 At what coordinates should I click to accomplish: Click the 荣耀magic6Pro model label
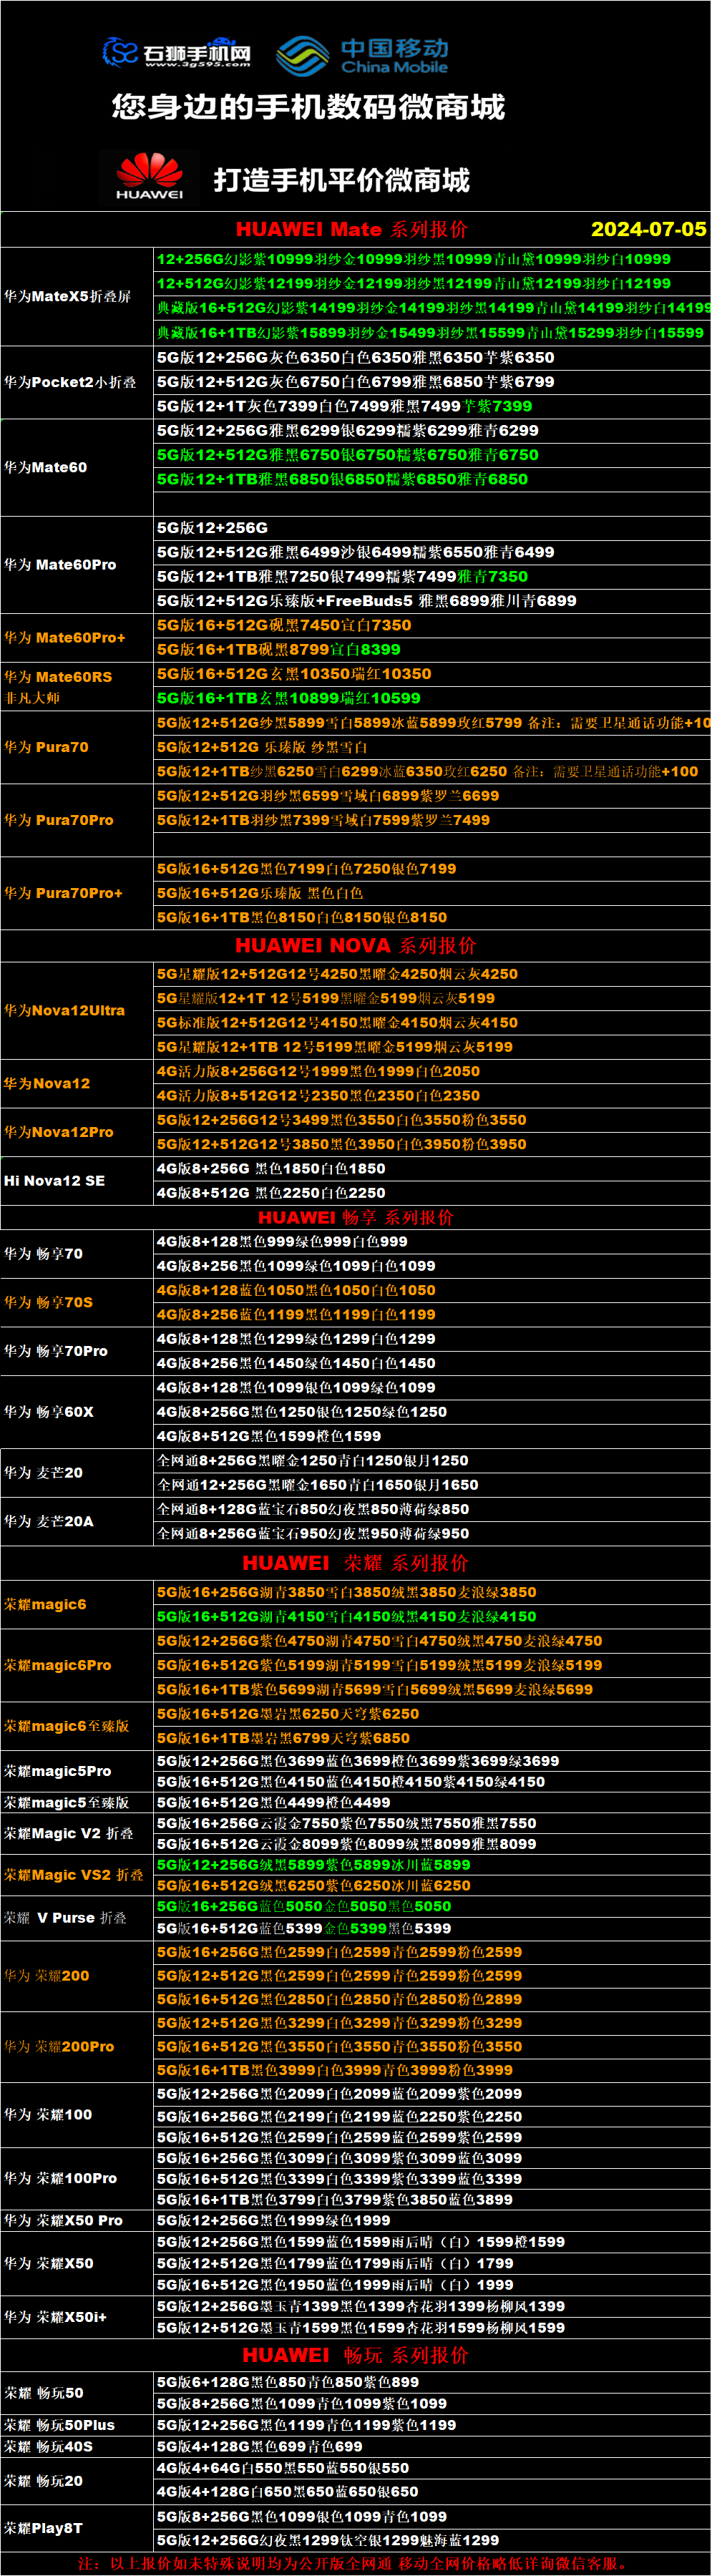tap(57, 1665)
